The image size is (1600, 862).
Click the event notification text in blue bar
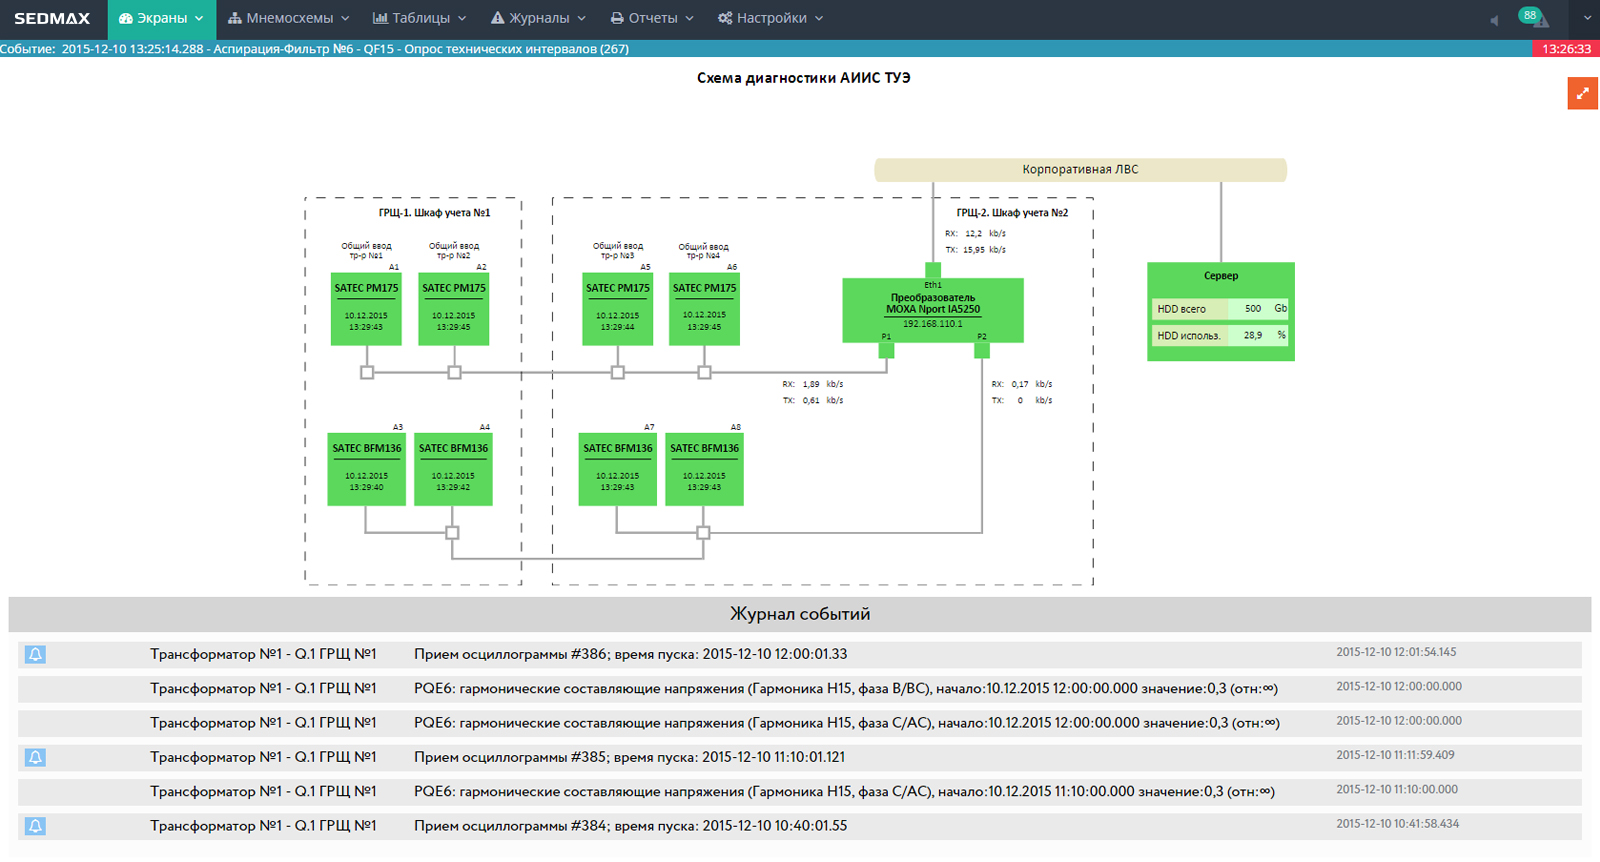(x=315, y=49)
